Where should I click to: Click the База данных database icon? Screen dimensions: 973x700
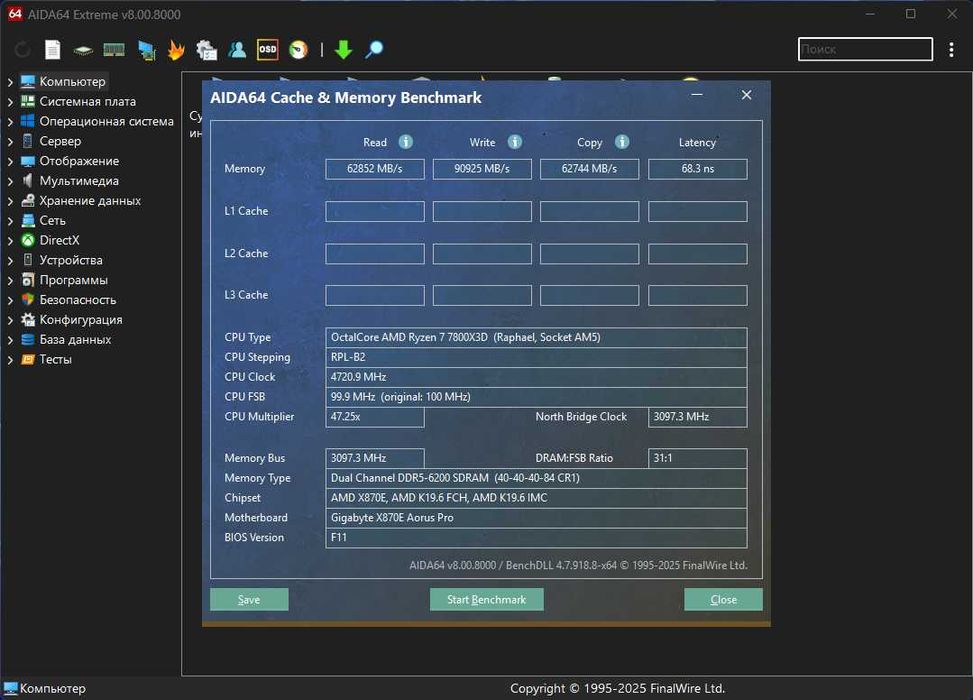click(27, 339)
